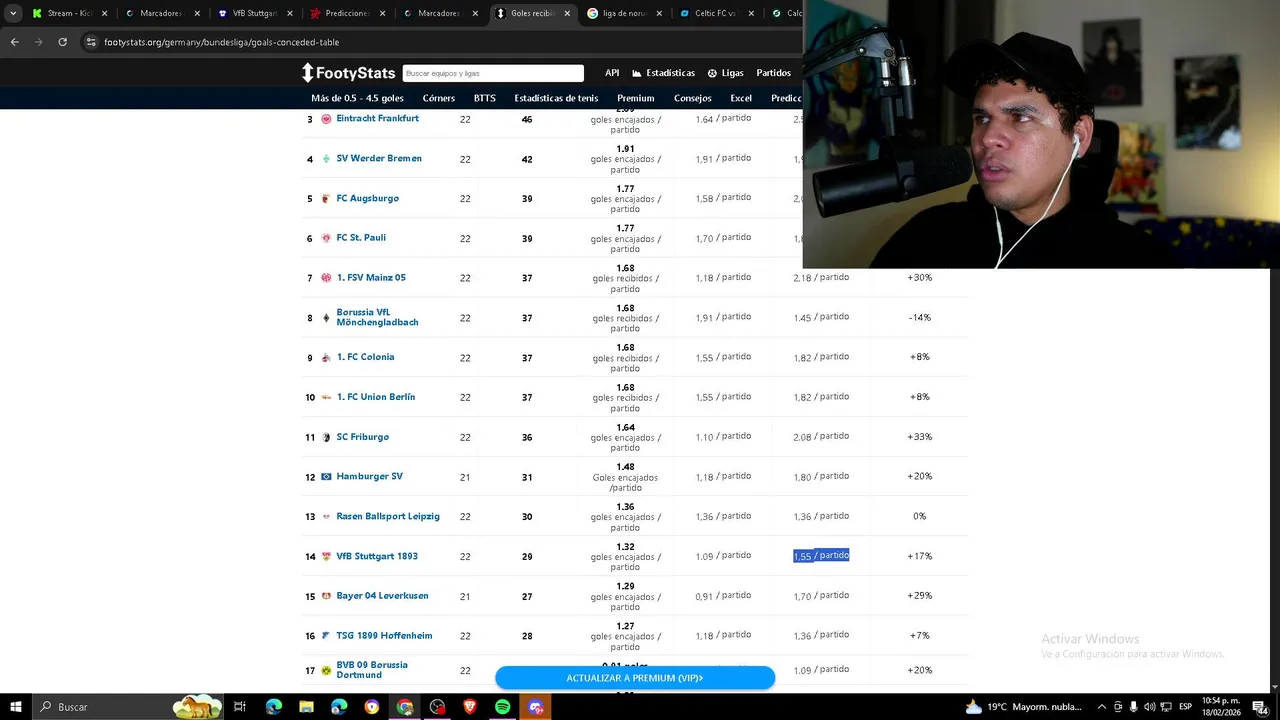Click the -14% value in Mönchengladbach row
Viewport: 1280px width, 720px height.
pos(919,317)
